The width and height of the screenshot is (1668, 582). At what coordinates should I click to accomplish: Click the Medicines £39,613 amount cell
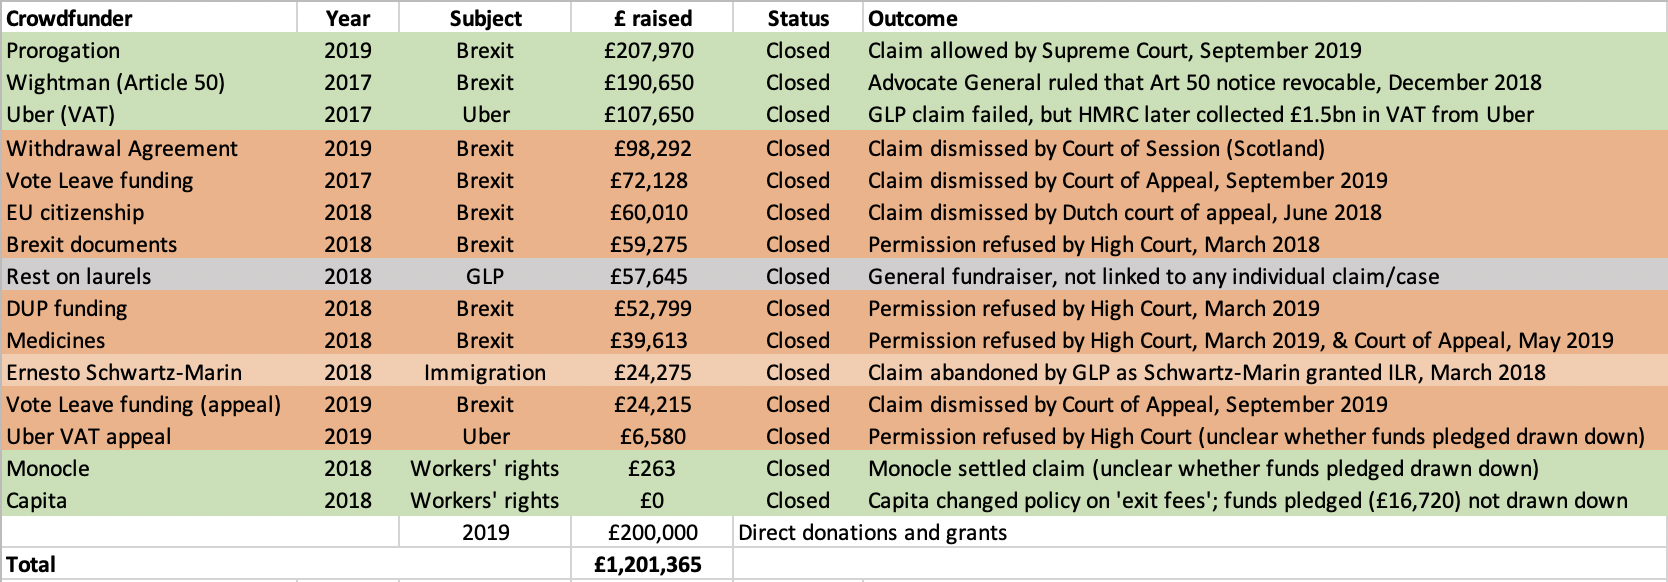649,340
